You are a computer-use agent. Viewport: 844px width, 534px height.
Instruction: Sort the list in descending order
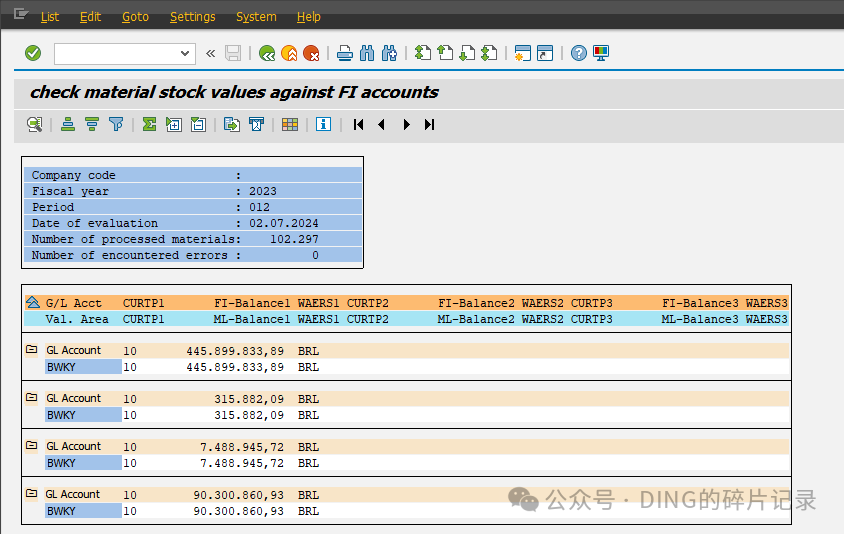tap(92, 125)
